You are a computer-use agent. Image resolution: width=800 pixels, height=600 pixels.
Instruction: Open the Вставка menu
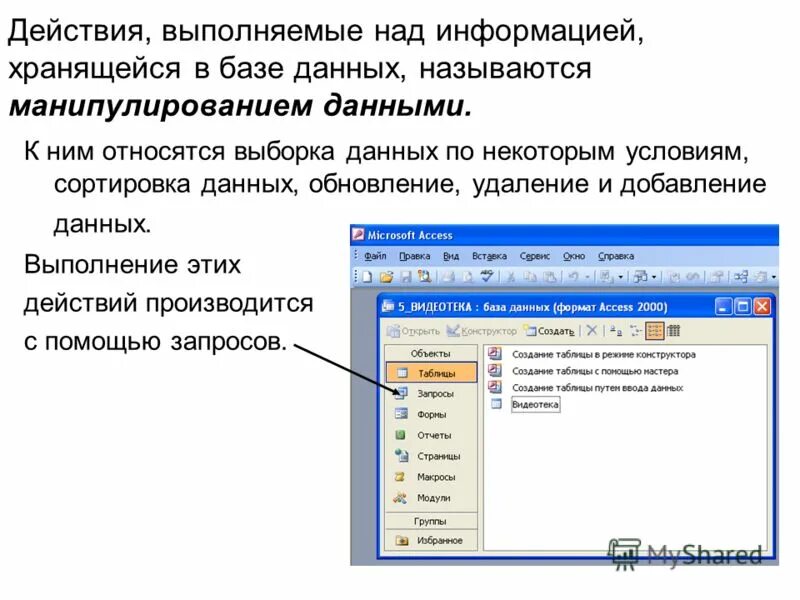(489, 256)
